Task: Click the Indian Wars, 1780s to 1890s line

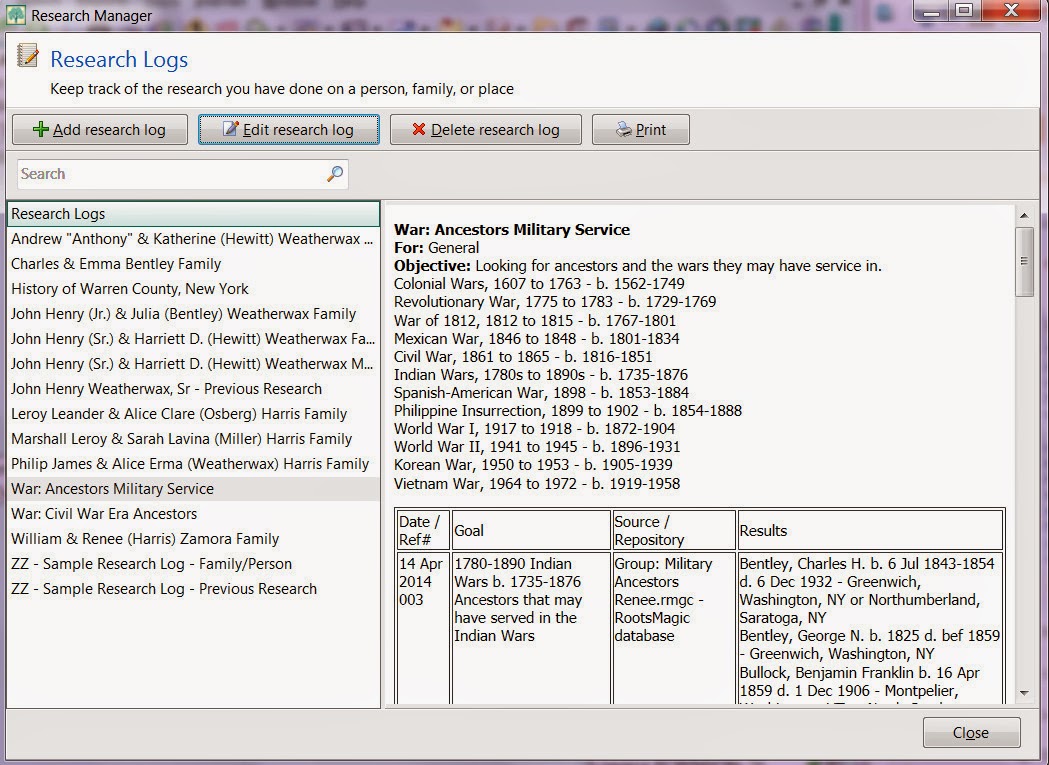Action: tap(541, 375)
